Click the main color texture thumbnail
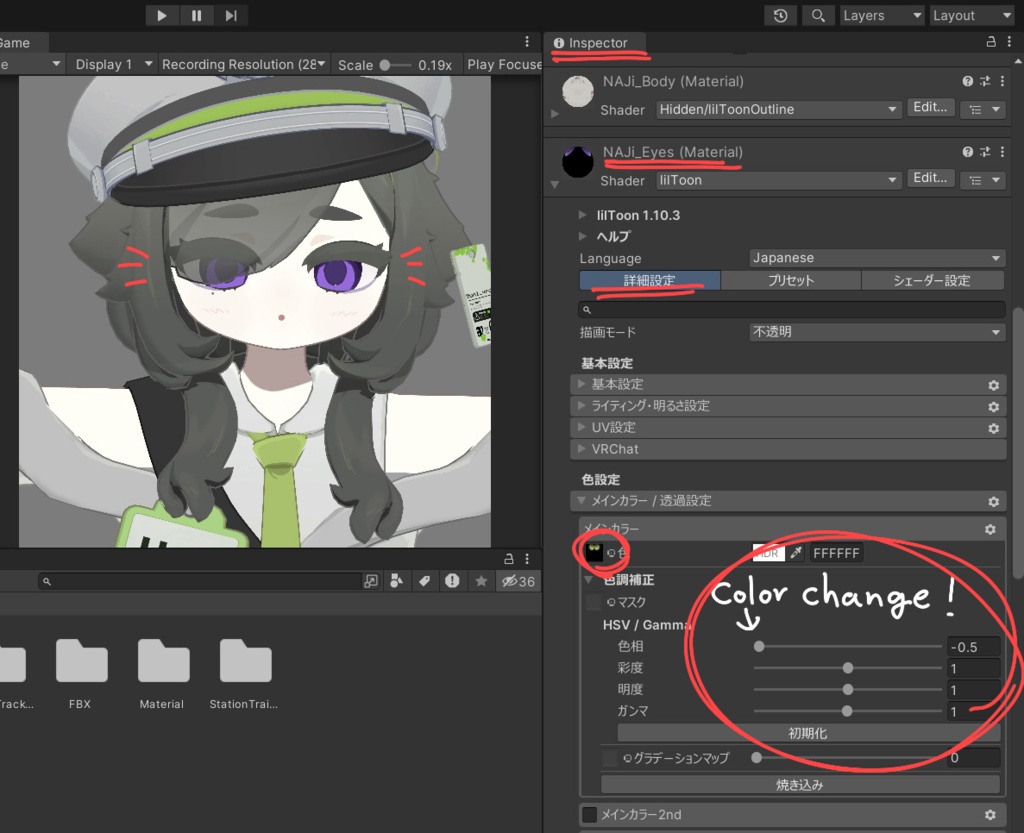 pyautogui.click(x=594, y=553)
